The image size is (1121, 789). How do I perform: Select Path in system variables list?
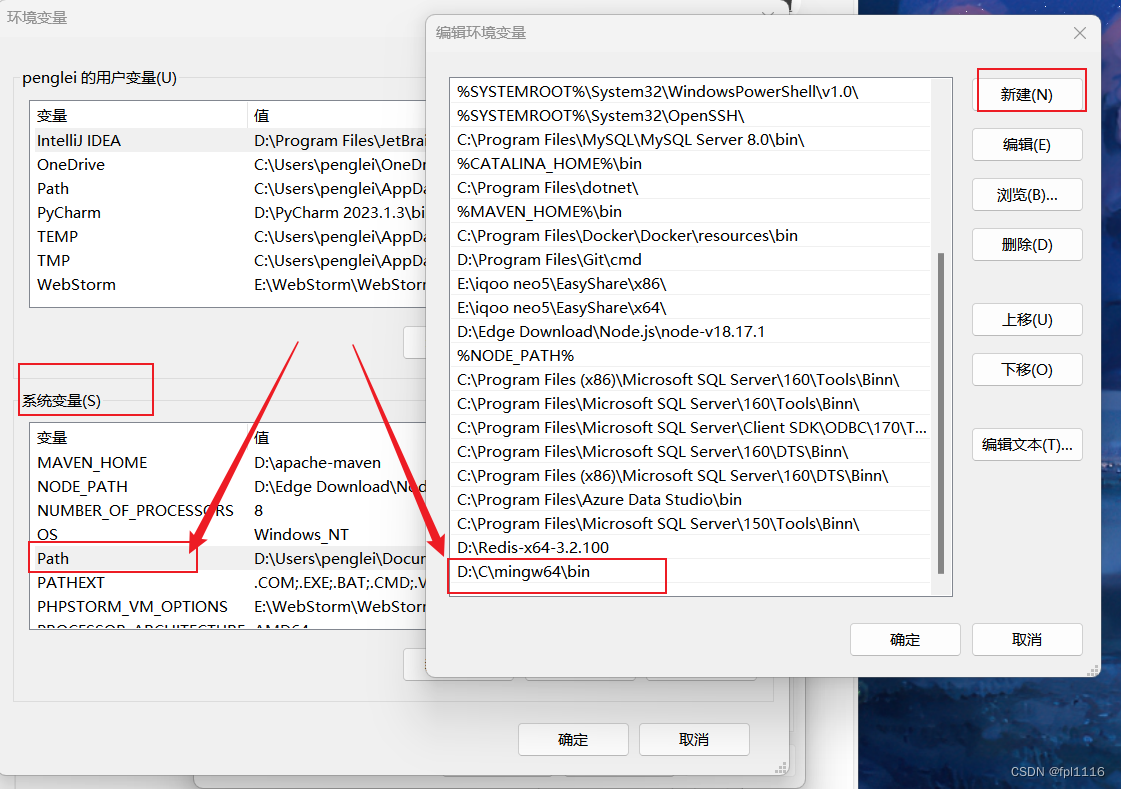pyautogui.click(x=231, y=559)
